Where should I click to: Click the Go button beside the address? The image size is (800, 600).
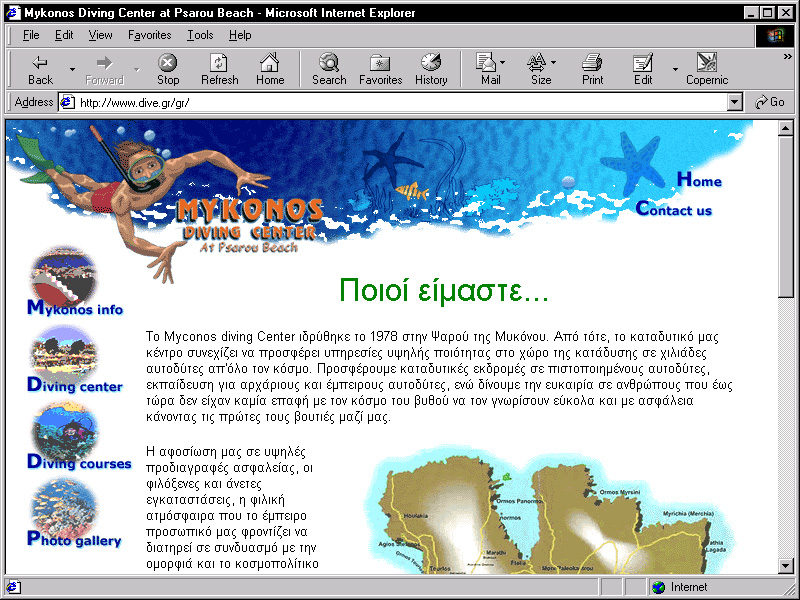tap(770, 103)
